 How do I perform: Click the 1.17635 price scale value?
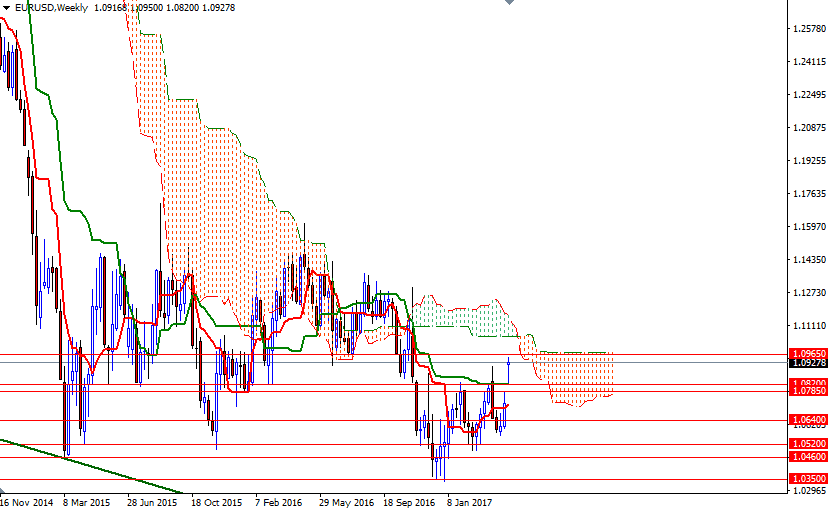tap(809, 194)
